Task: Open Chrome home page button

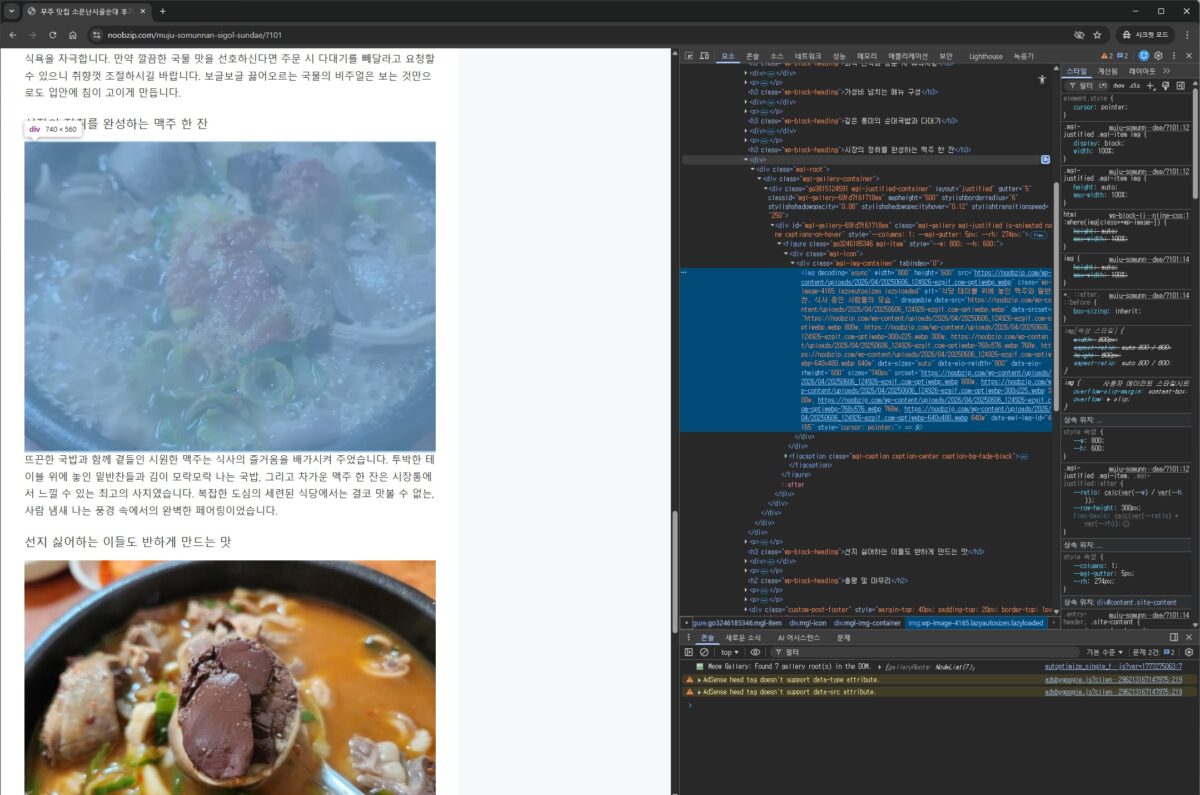Action: pyautogui.click(x=72, y=34)
